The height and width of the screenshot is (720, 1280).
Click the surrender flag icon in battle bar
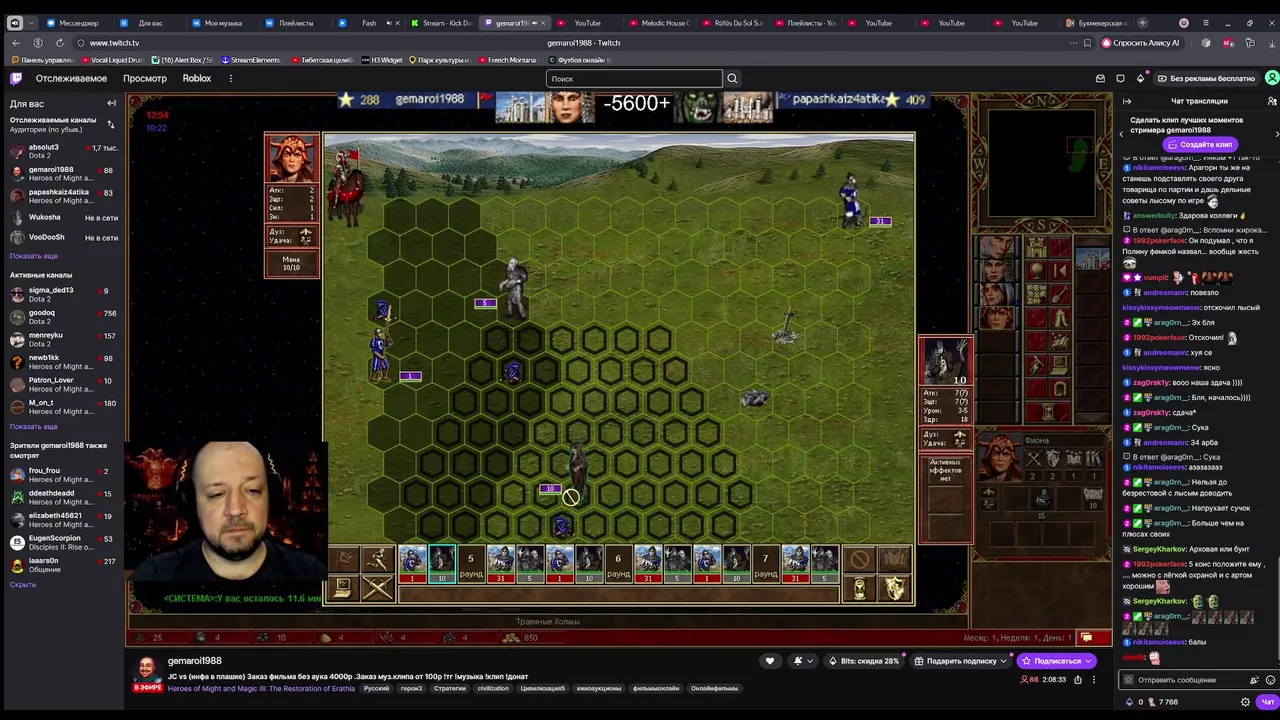[x=342, y=560]
